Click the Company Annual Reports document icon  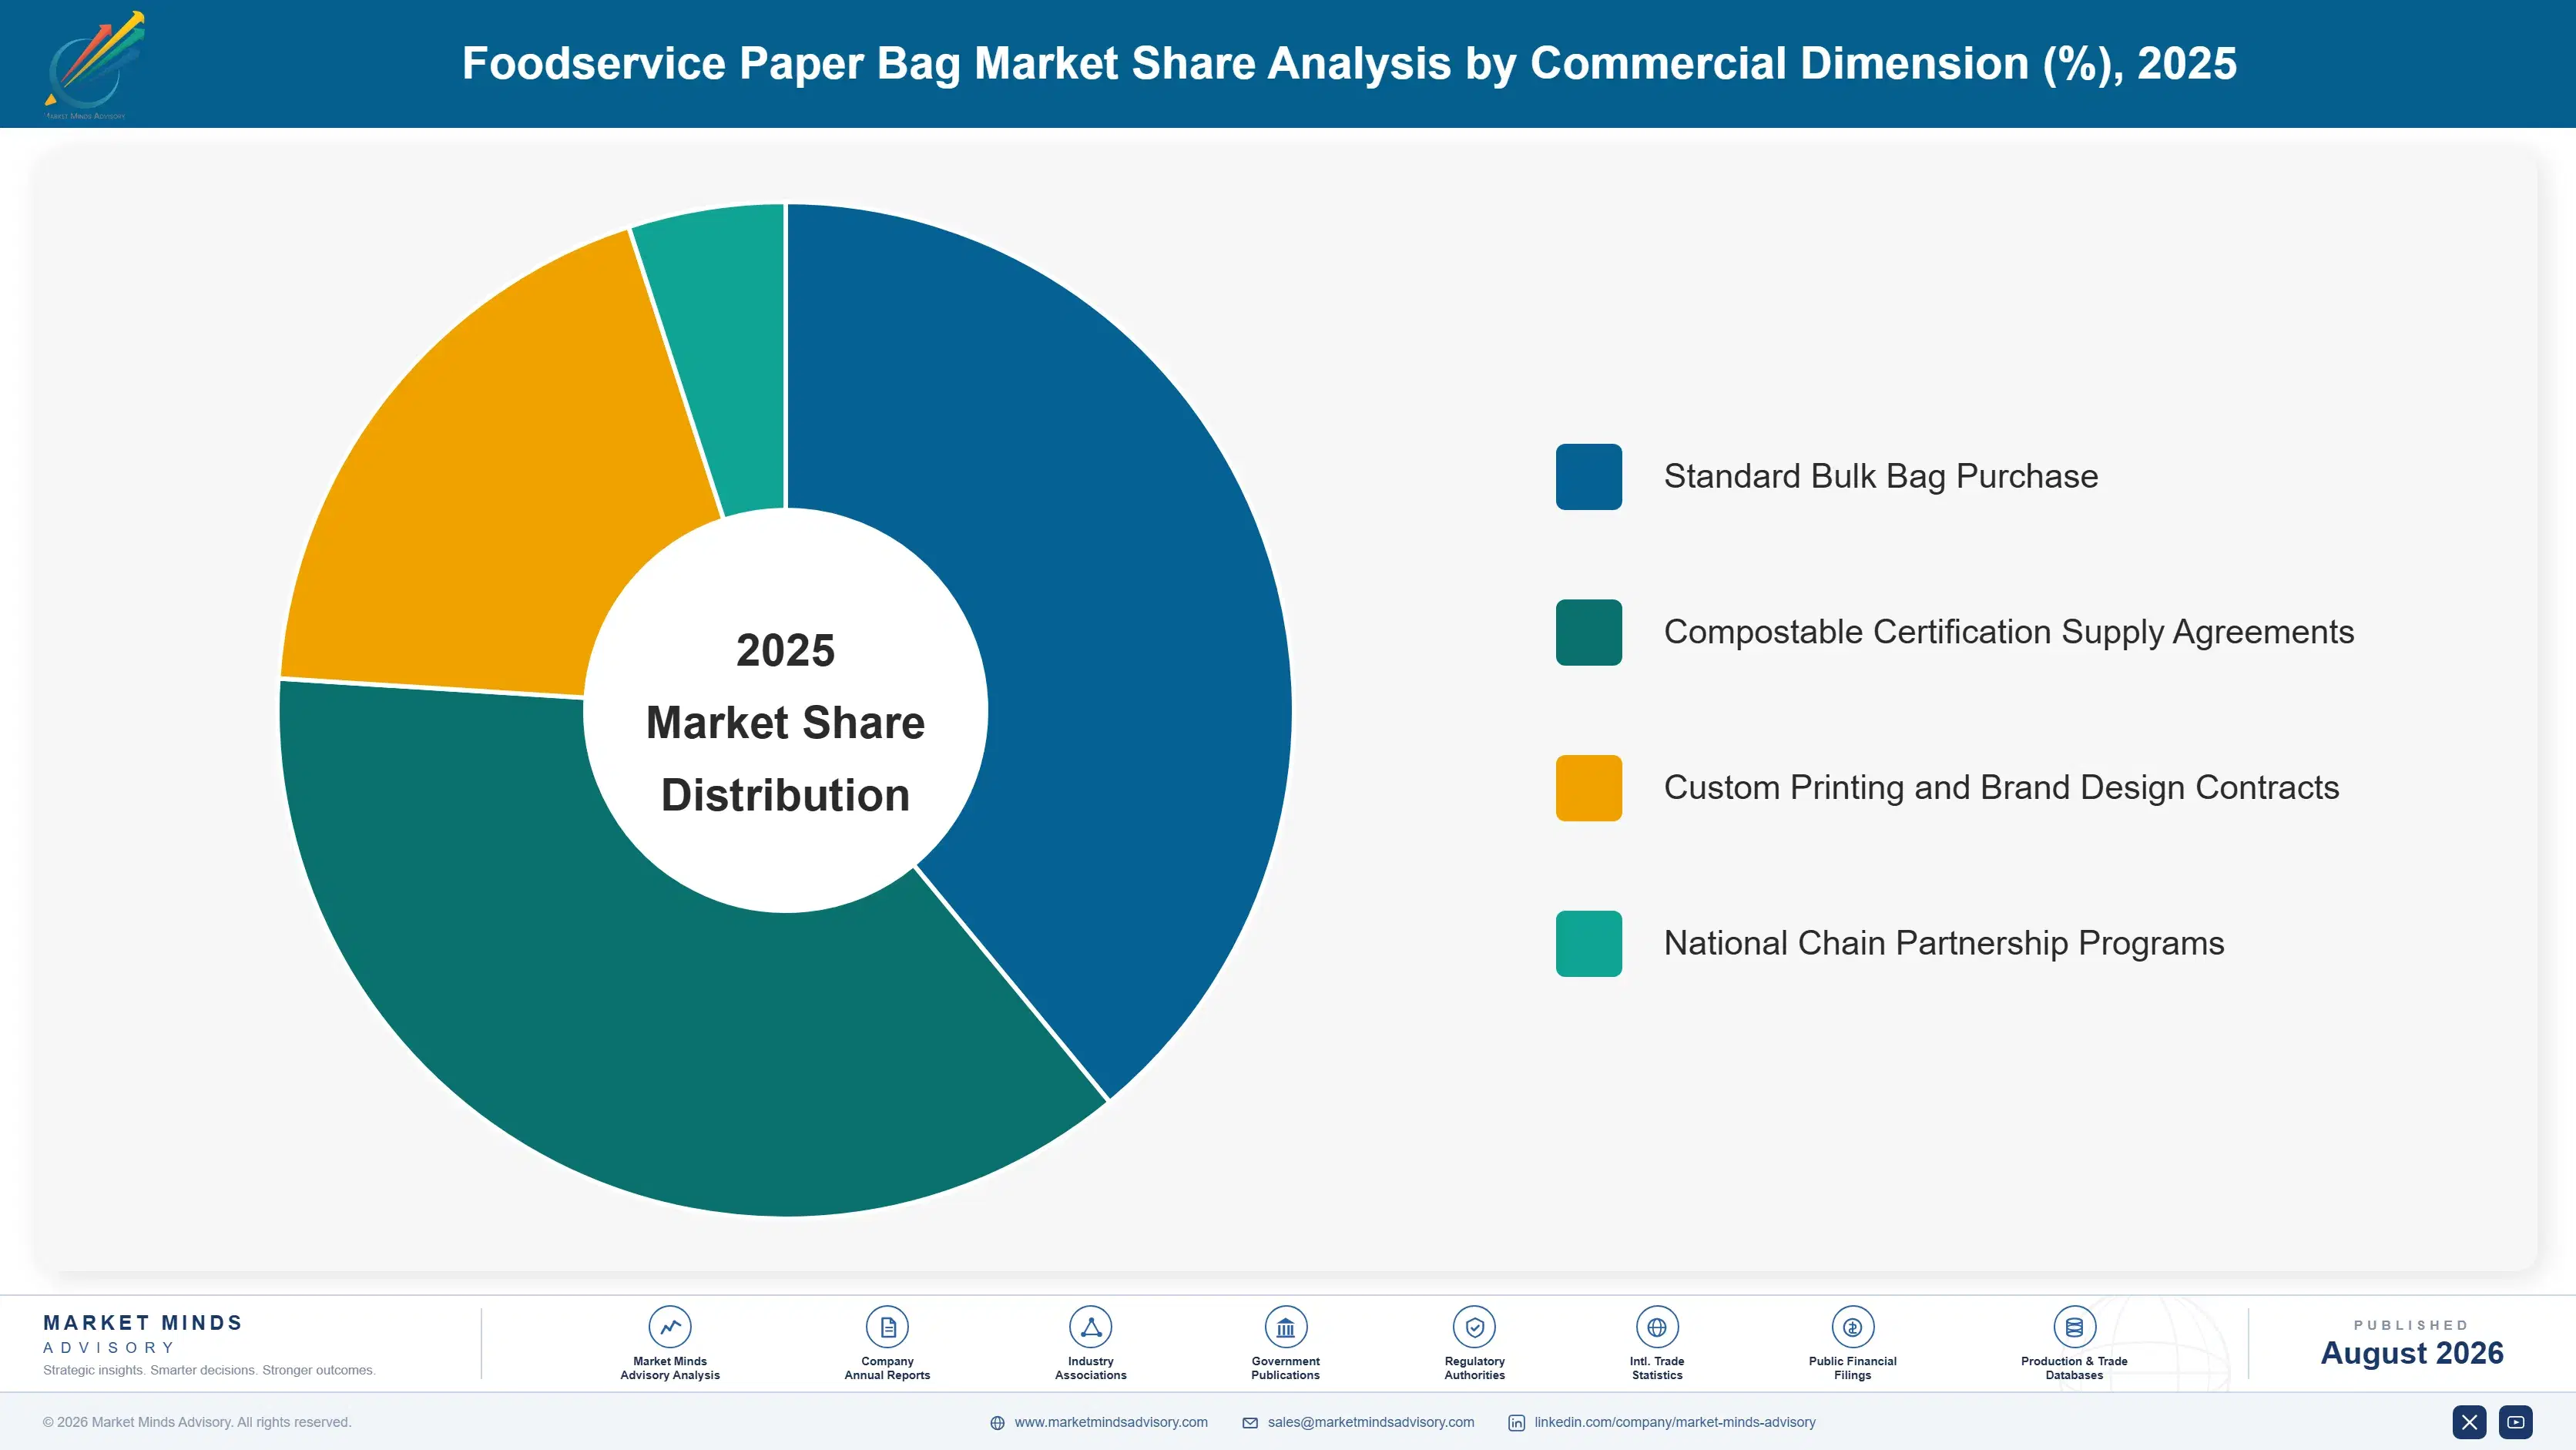pos(887,1327)
